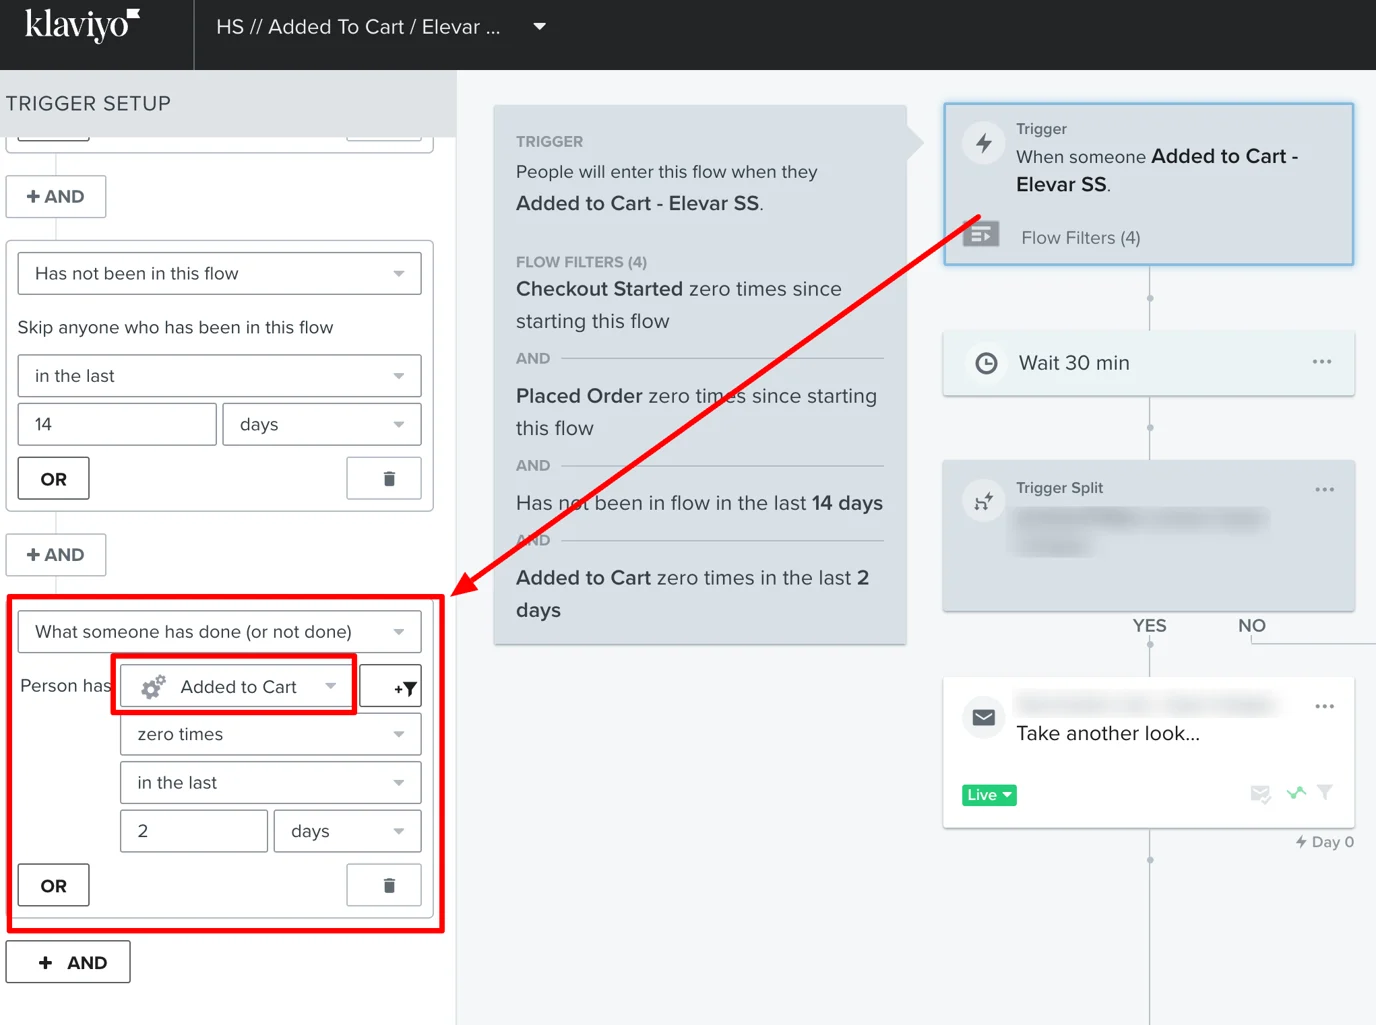Open the Has not been in this flow dropdown

point(219,274)
